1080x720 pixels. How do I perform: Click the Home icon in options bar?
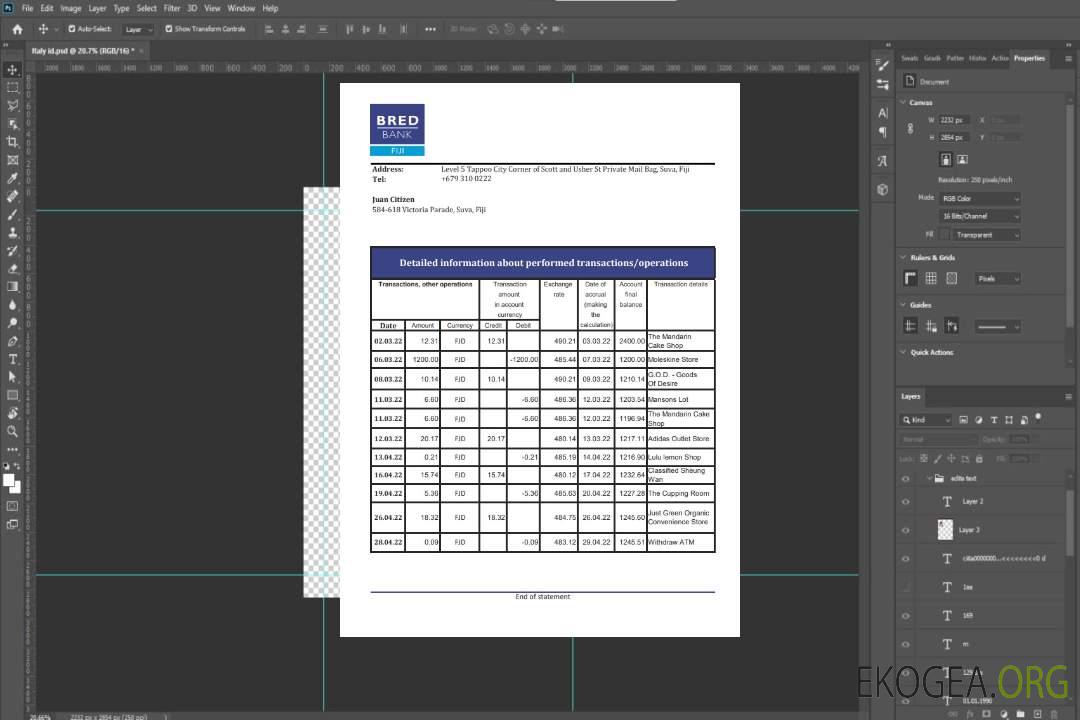[17, 29]
